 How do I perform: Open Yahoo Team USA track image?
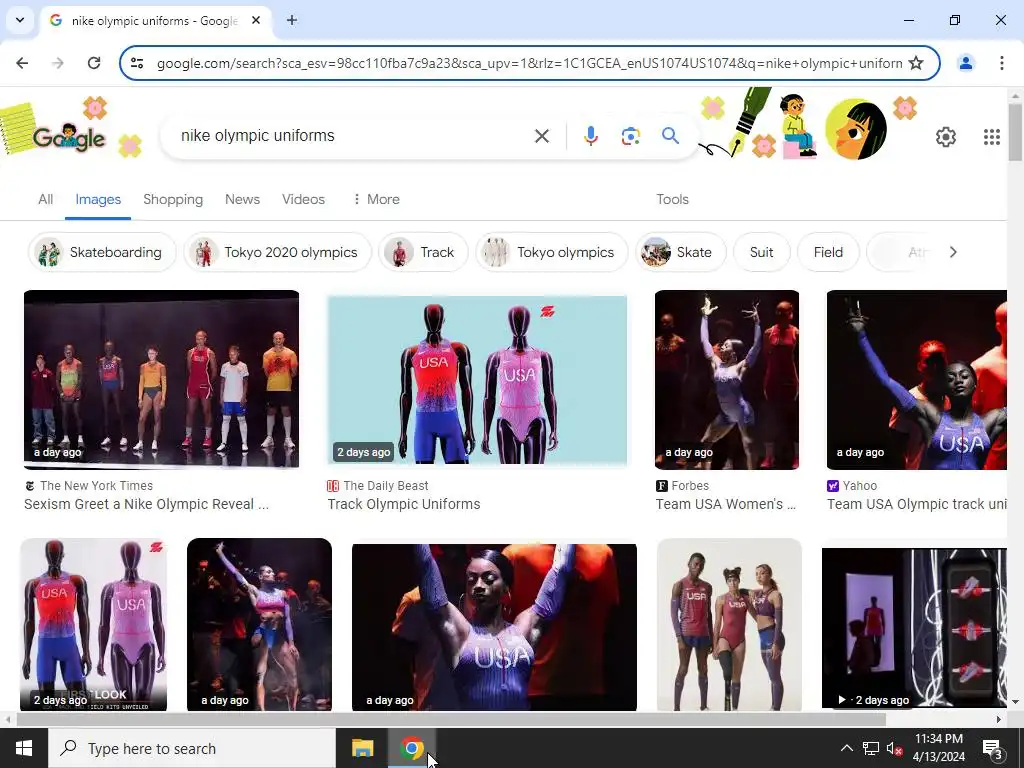point(917,379)
